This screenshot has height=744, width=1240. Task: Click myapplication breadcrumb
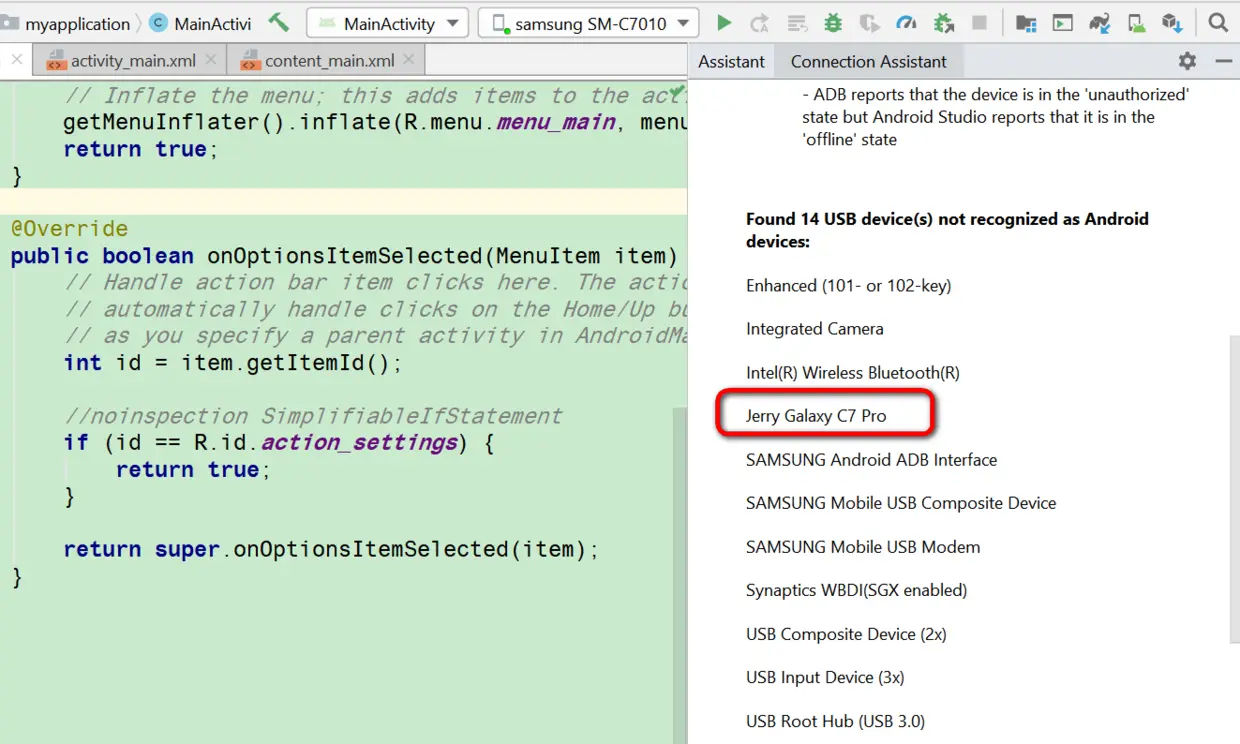pos(77,24)
